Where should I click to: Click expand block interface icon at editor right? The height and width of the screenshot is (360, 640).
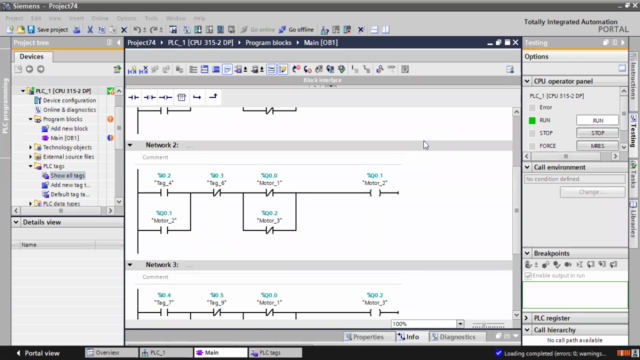[x=510, y=69]
